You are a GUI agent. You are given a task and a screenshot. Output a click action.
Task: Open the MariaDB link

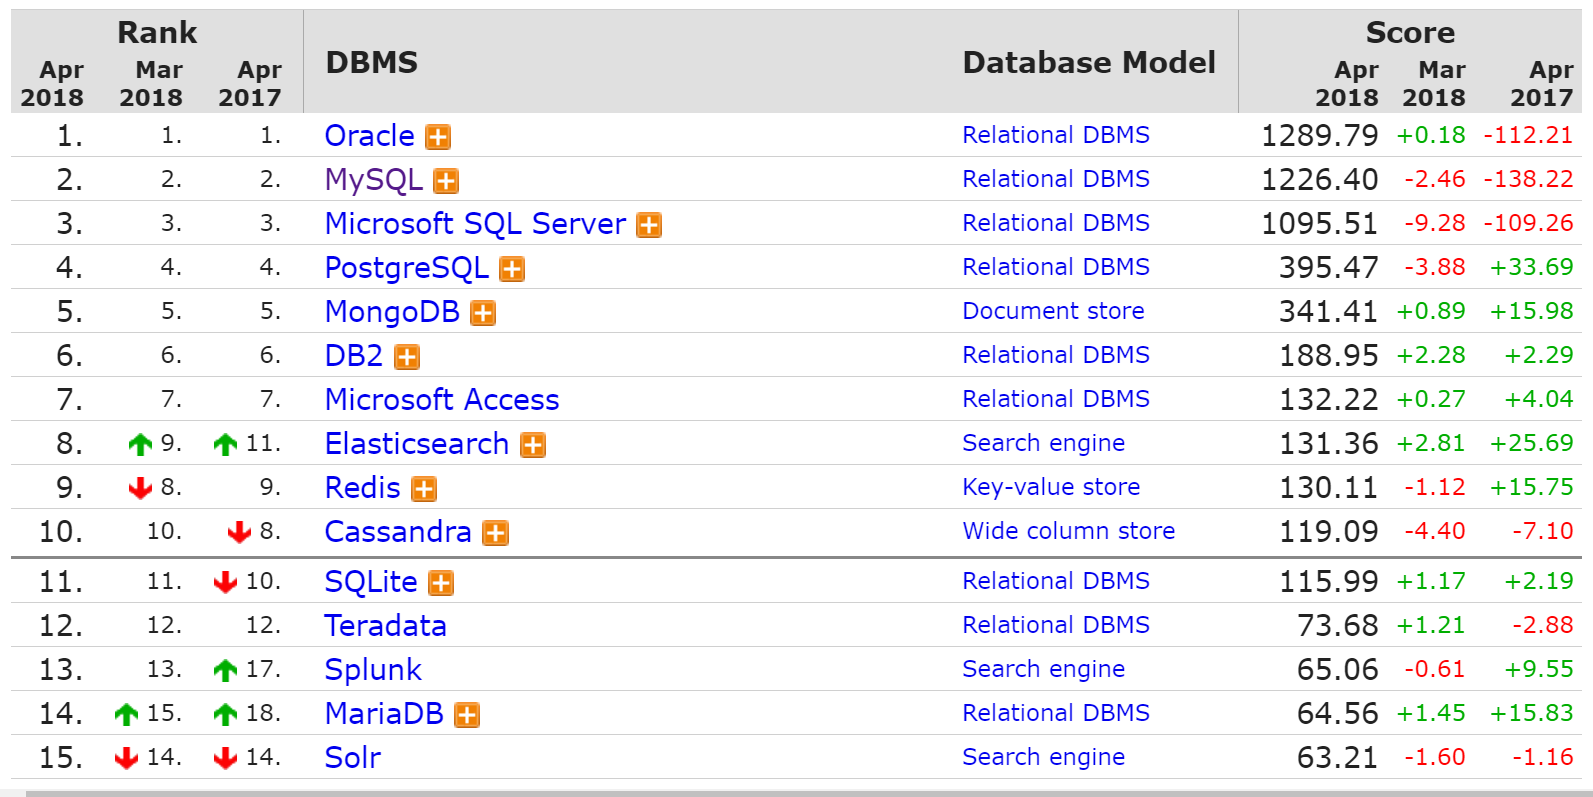tap(384, 714)
